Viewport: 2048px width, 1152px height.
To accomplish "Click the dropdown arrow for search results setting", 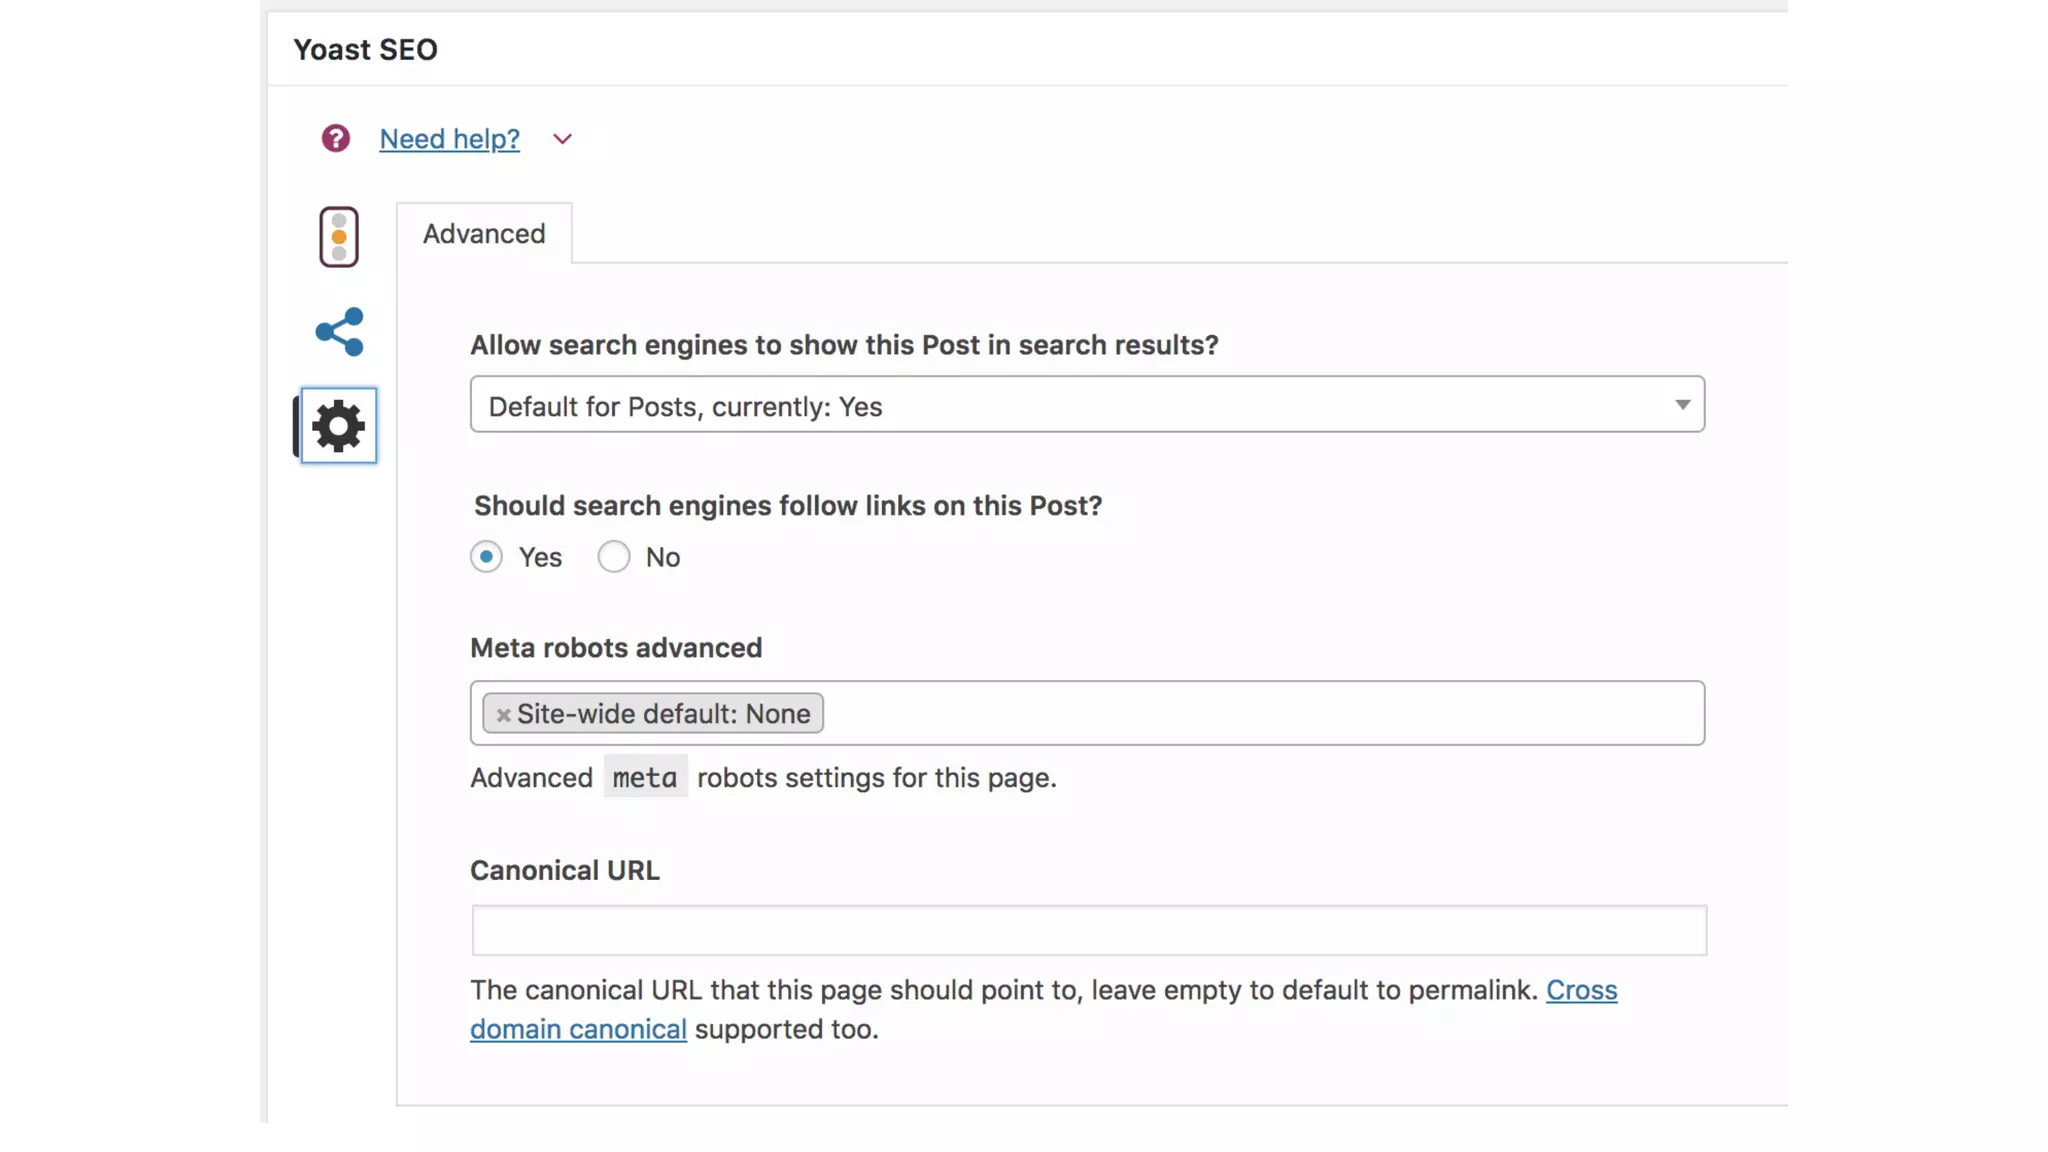I will tap(1682, 405).
